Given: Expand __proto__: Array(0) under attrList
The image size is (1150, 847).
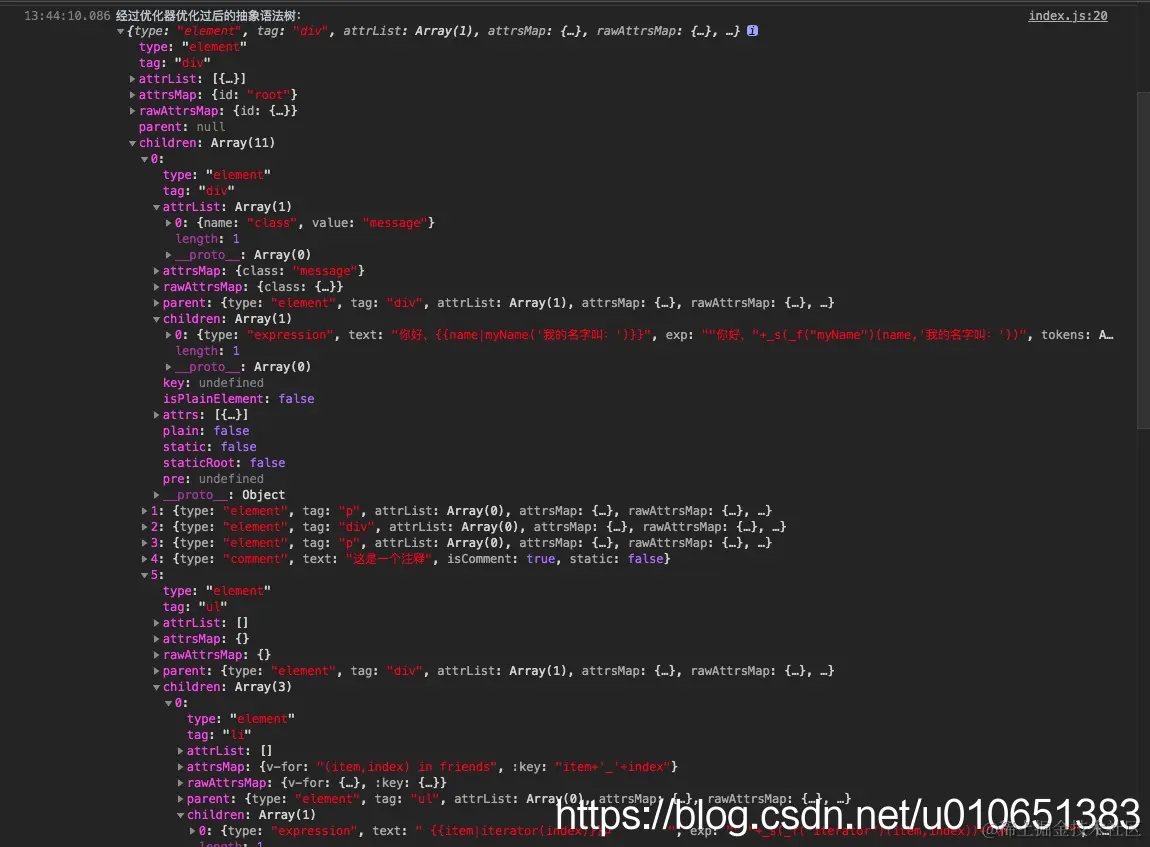Looking at the screenshot, I should tap(169, 255).
